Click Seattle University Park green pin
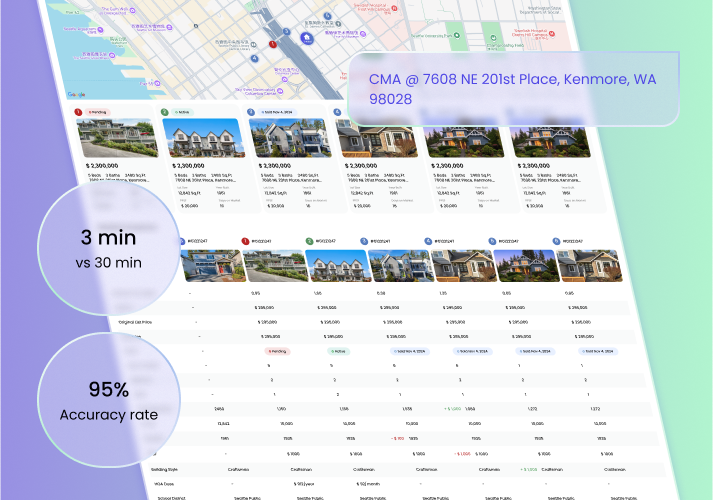This screenshot has width=713, height=500. pyautogui.click(x=457, y=35)
